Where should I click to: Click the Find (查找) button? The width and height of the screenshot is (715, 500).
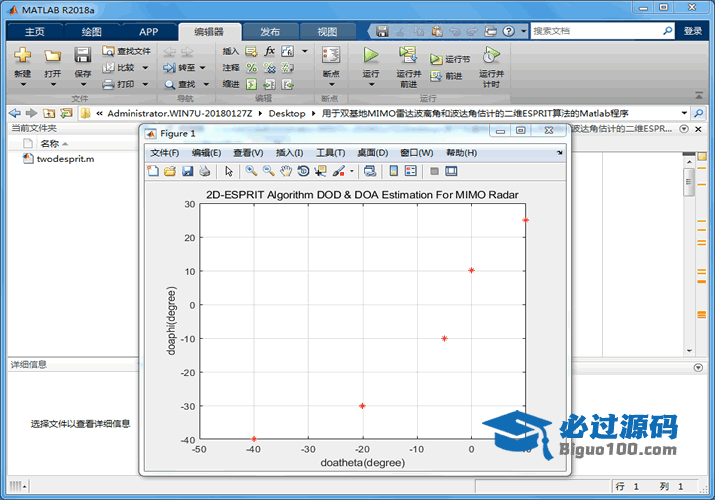180,84
